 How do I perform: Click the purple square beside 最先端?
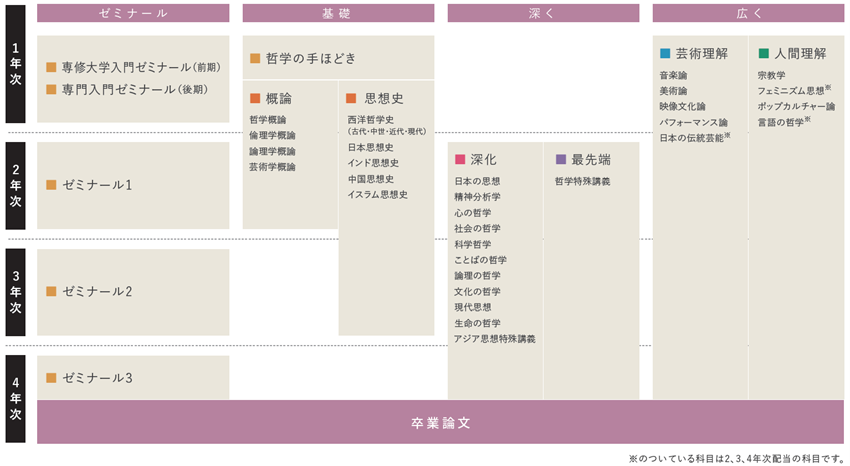click(560, 159)
